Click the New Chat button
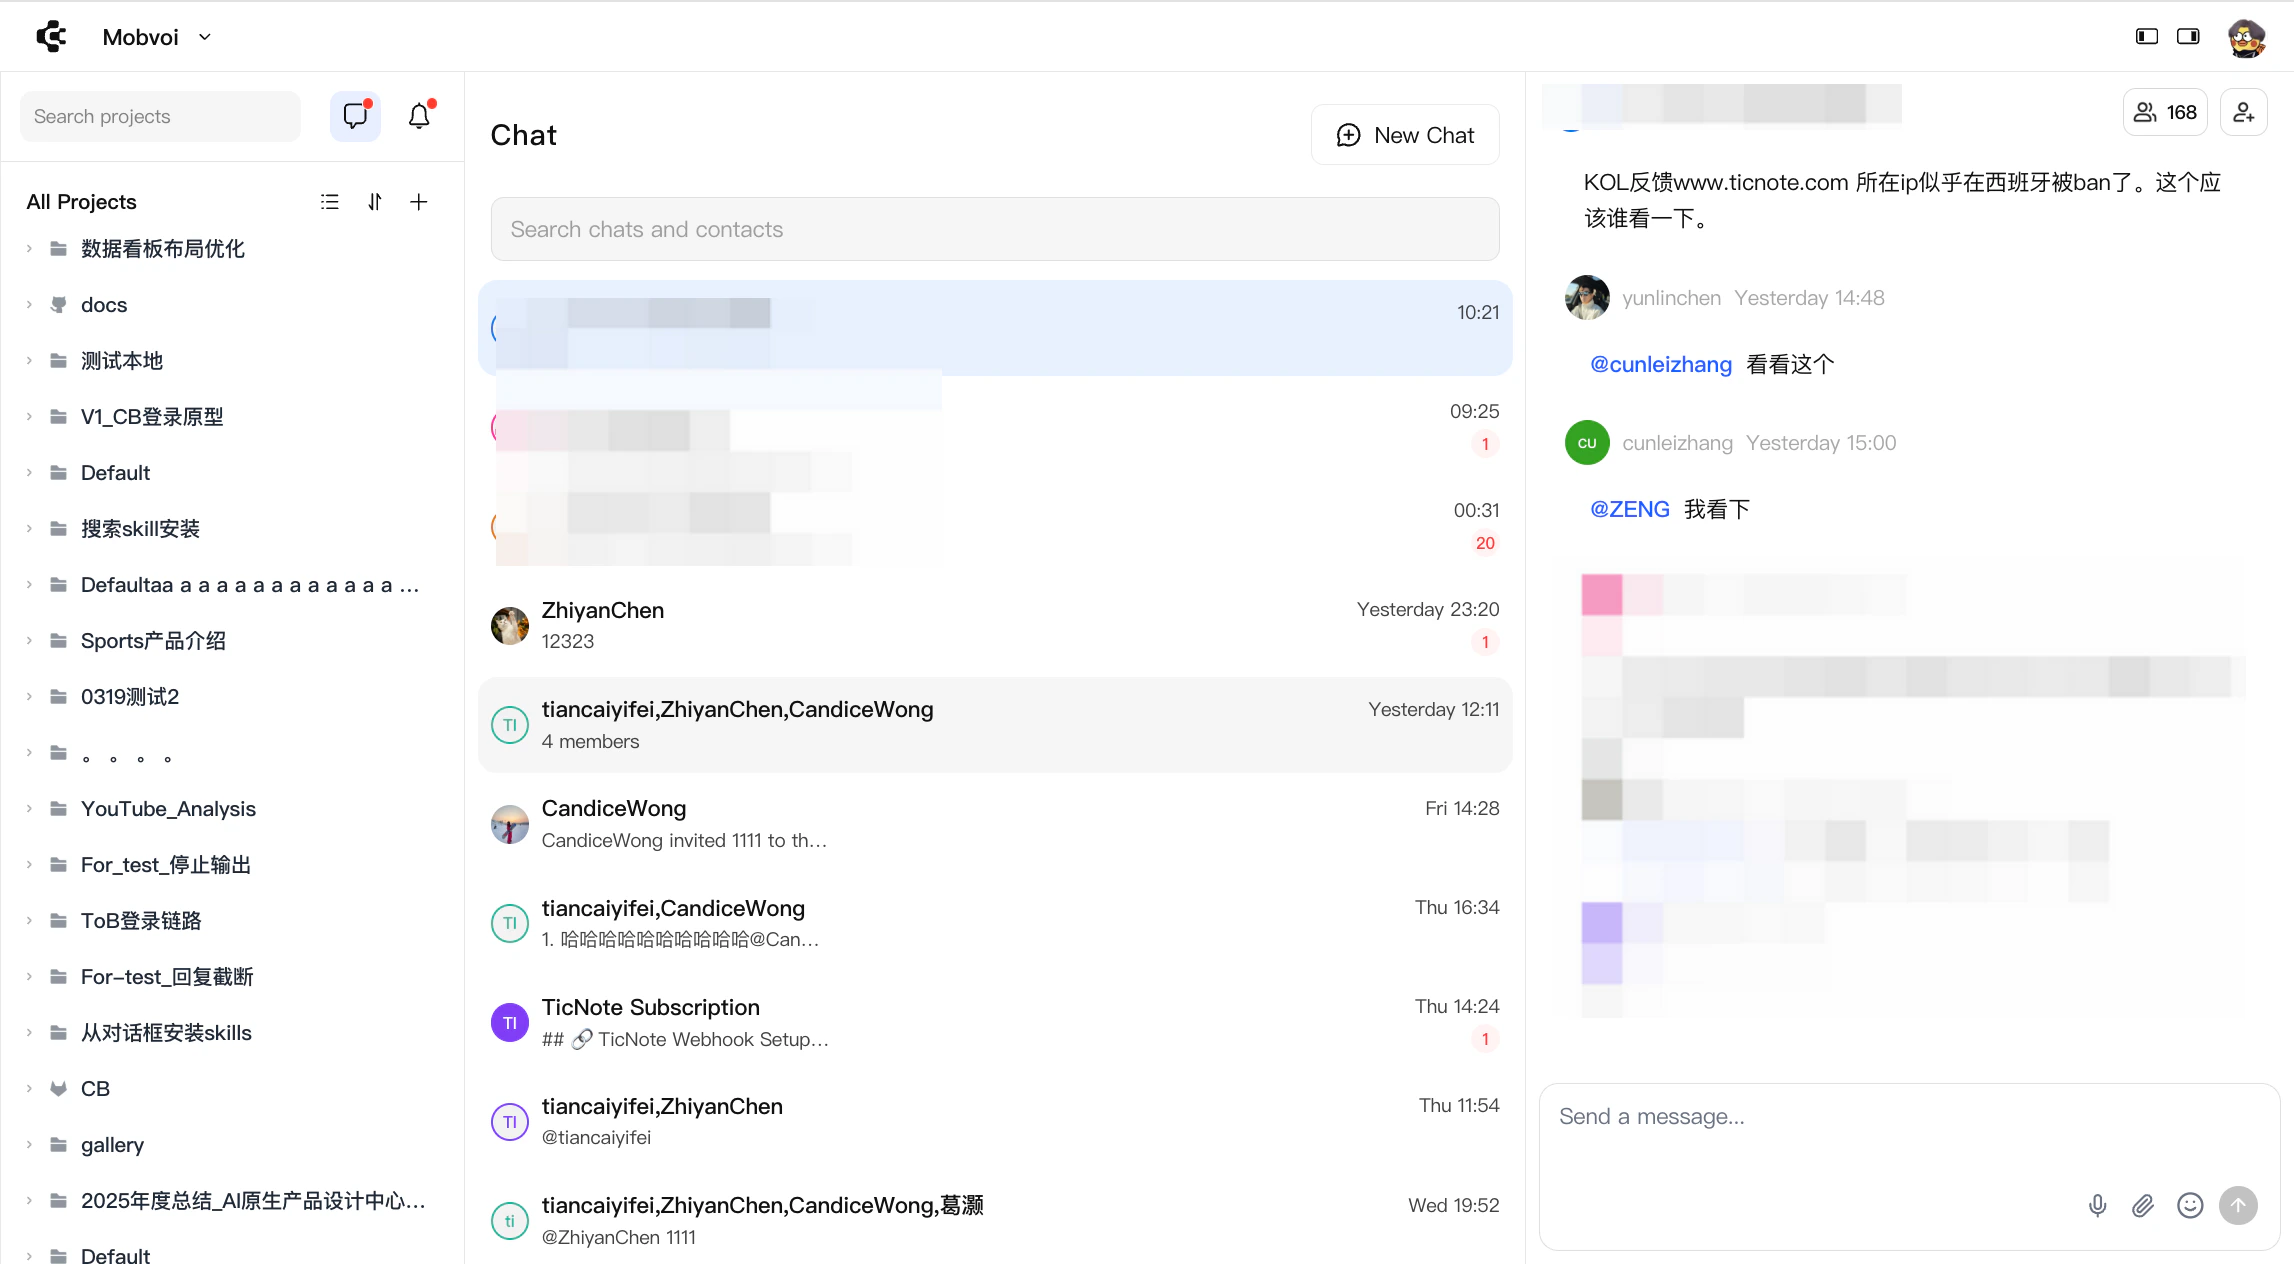Screen dimensions: 2294x1264 1405,135
